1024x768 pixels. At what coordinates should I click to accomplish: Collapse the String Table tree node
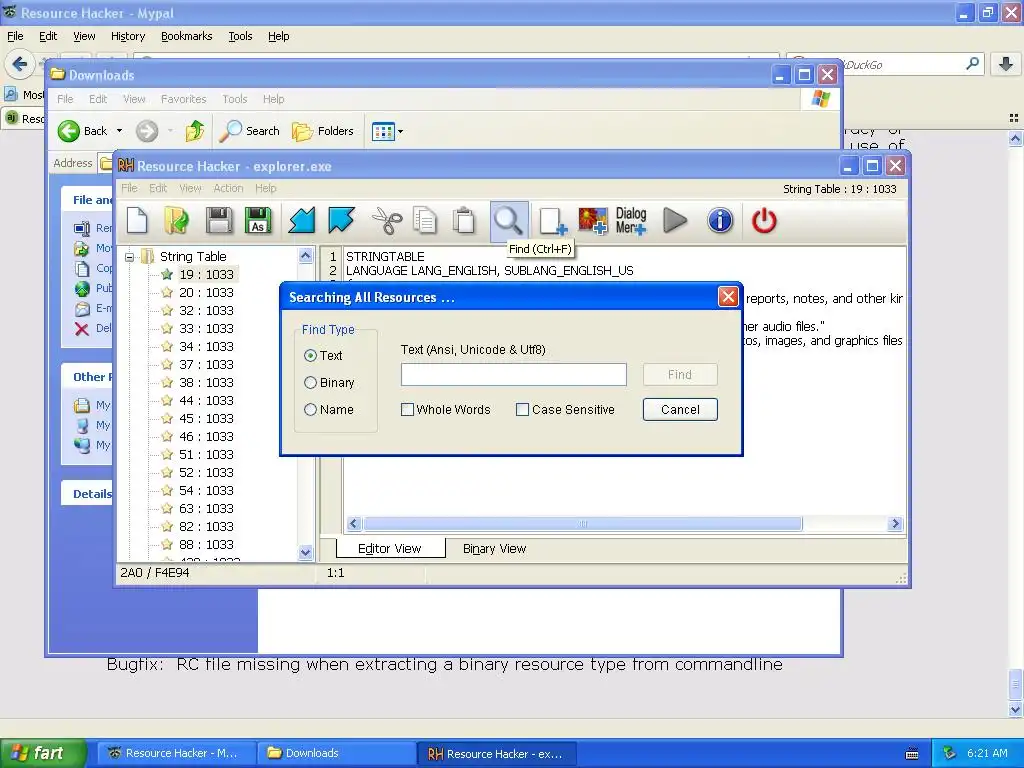[x=129, y=257]
